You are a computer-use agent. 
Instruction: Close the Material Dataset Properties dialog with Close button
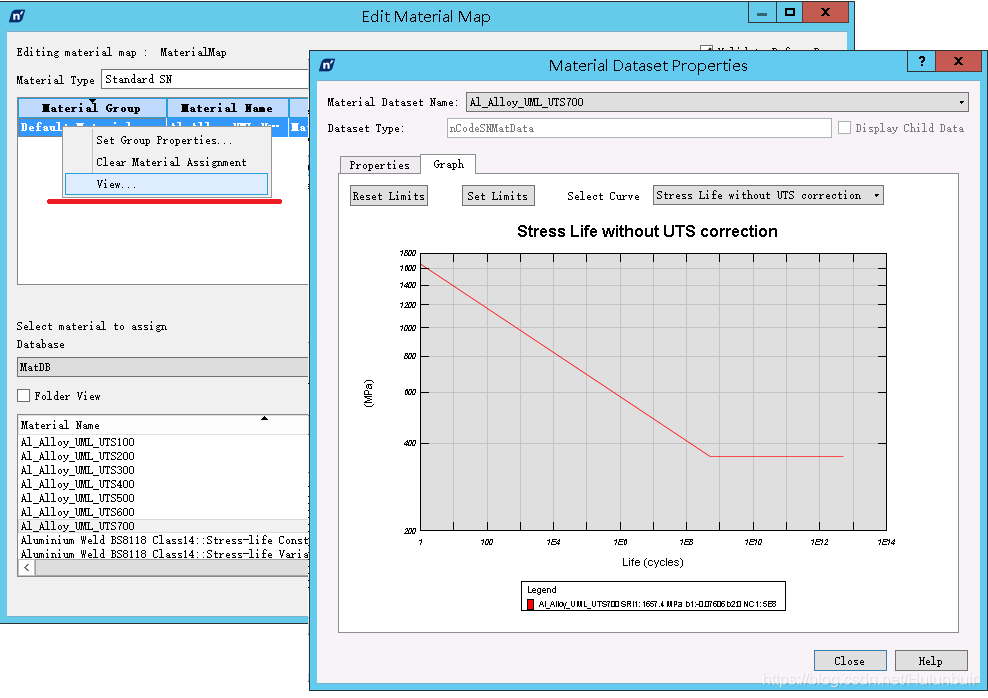[x=850, y=661]
